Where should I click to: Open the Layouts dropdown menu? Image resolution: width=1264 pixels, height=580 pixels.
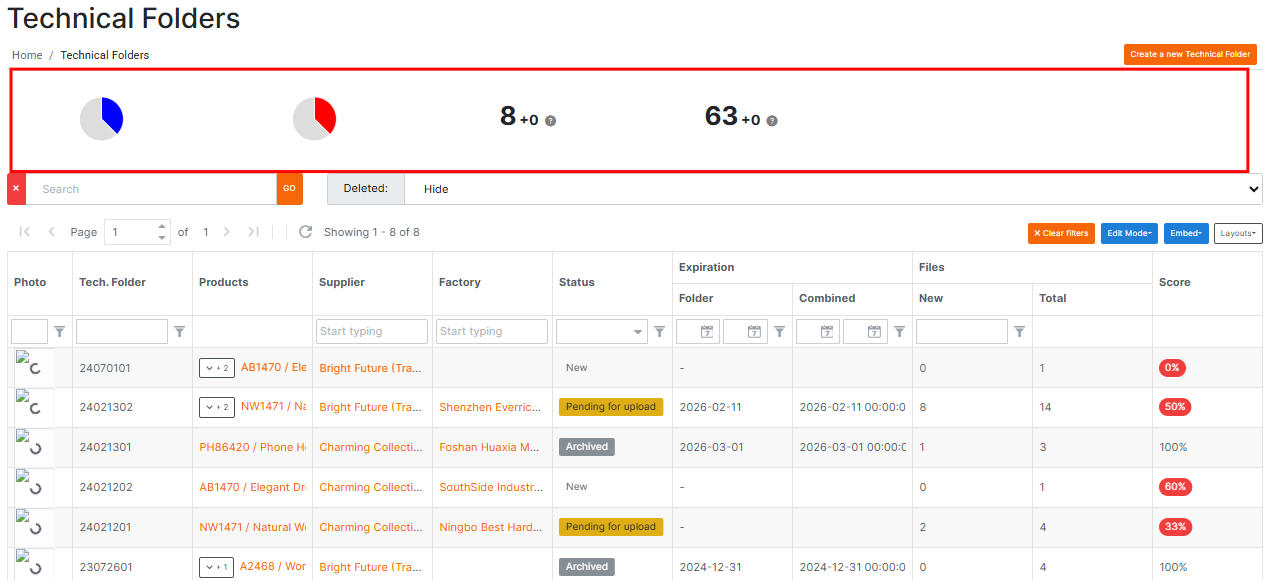tap(1238, 233)
